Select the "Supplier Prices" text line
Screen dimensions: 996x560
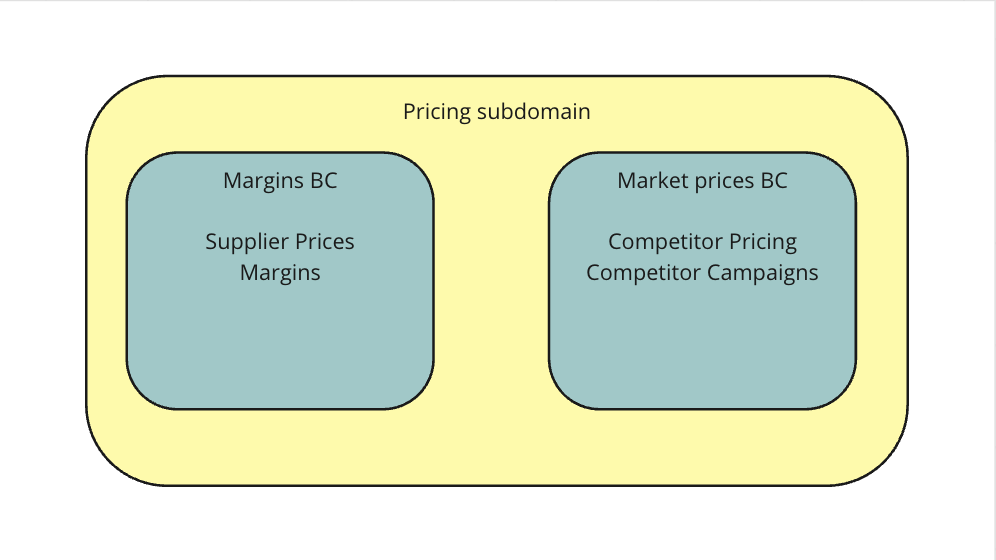[280, 242]
